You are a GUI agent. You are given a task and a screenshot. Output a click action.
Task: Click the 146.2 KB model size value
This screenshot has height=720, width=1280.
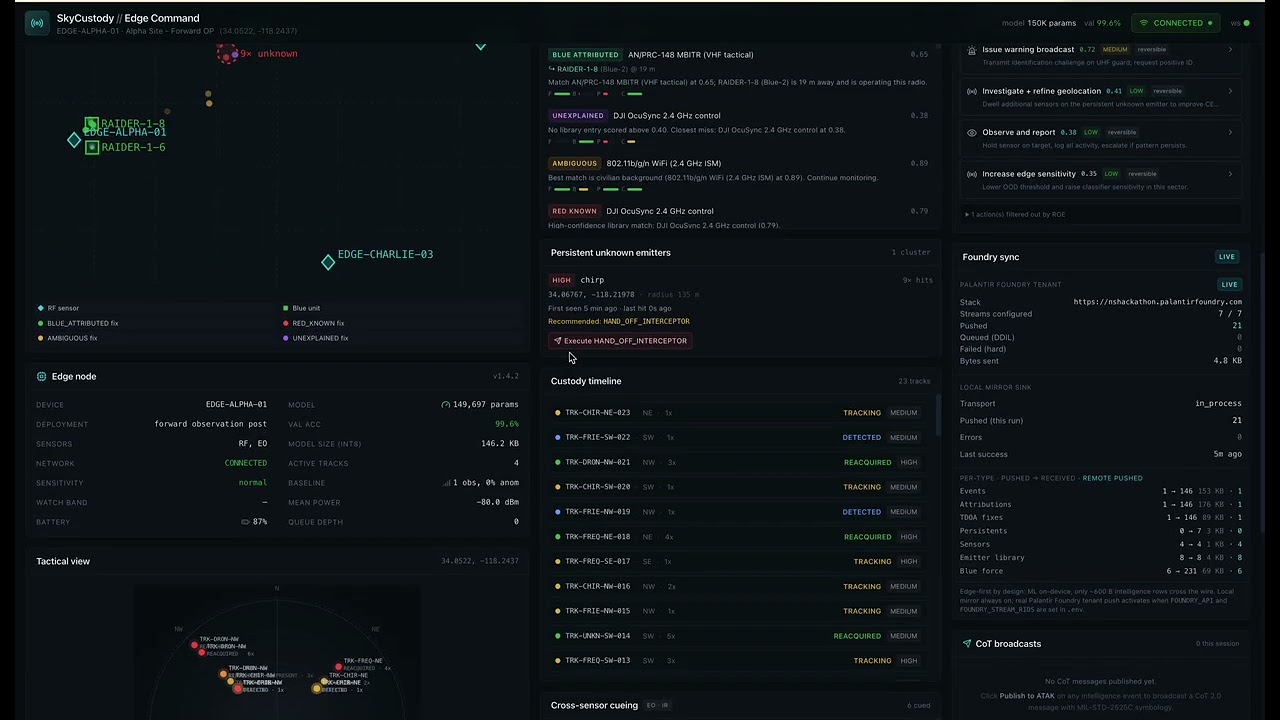pos(499,444)
